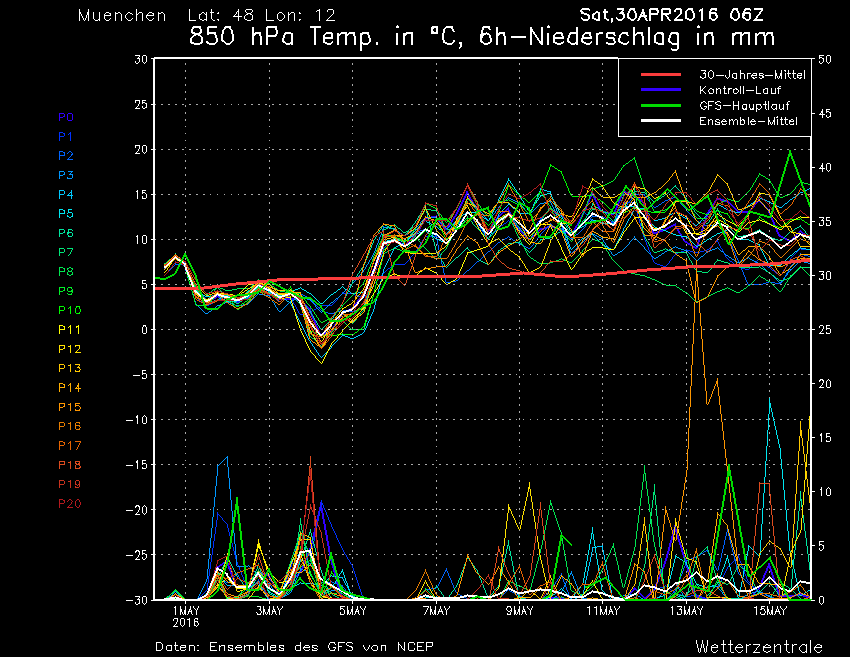Select ensemble member label P2
The image size is (850, 657).
click(x=66, y=156)
